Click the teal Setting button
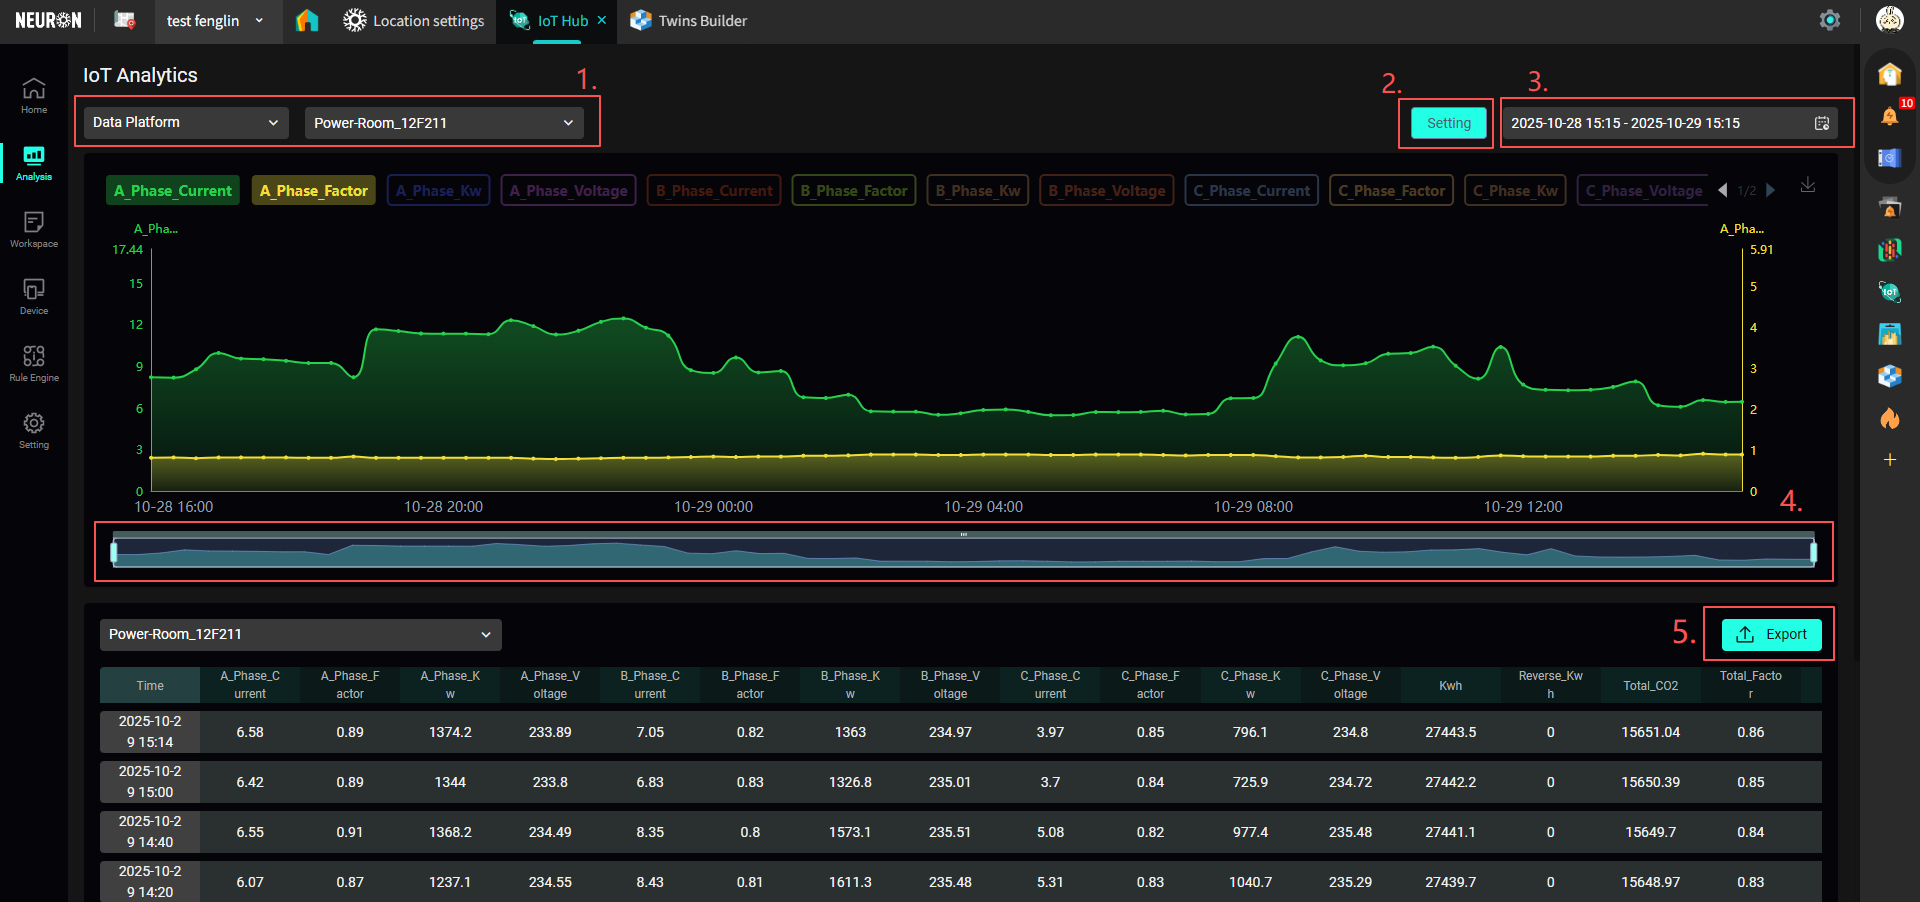Screen dimensions: 1920x902 point(1448,123)
